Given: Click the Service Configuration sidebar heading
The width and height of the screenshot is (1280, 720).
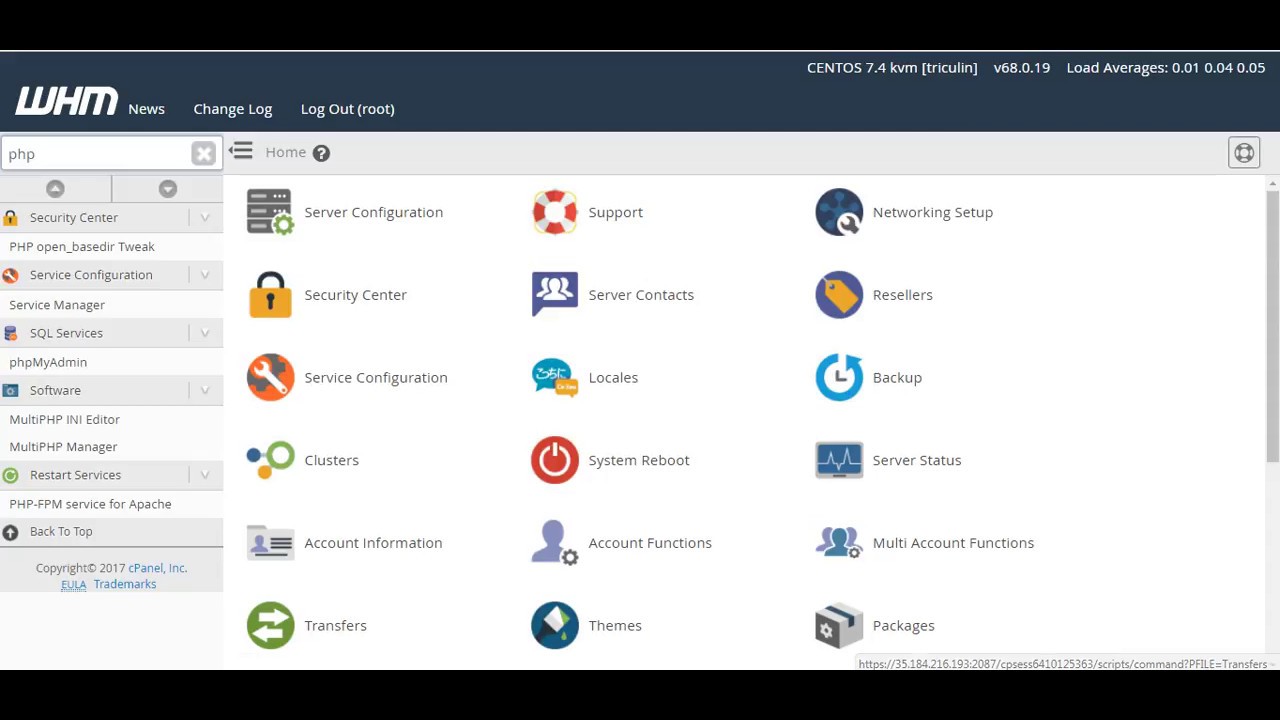Looking at the screenshot, I should tap(91, 275).
